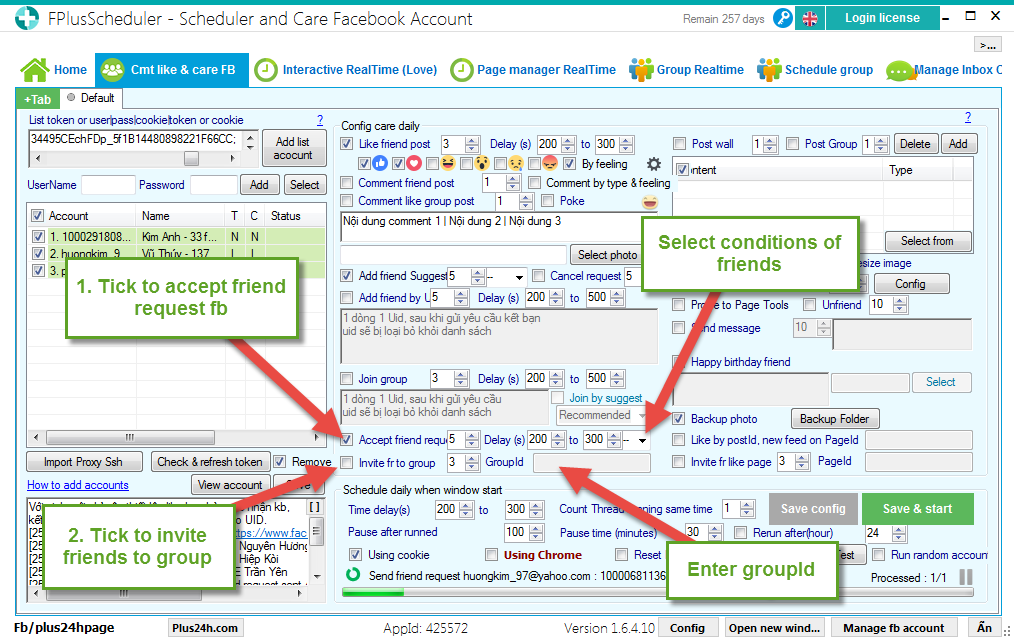Image resolution: width=1014 pixels, height=640 pixels.
Task: Click the green house Home icon
Action: pyautogui.click(x=35, y=70)
